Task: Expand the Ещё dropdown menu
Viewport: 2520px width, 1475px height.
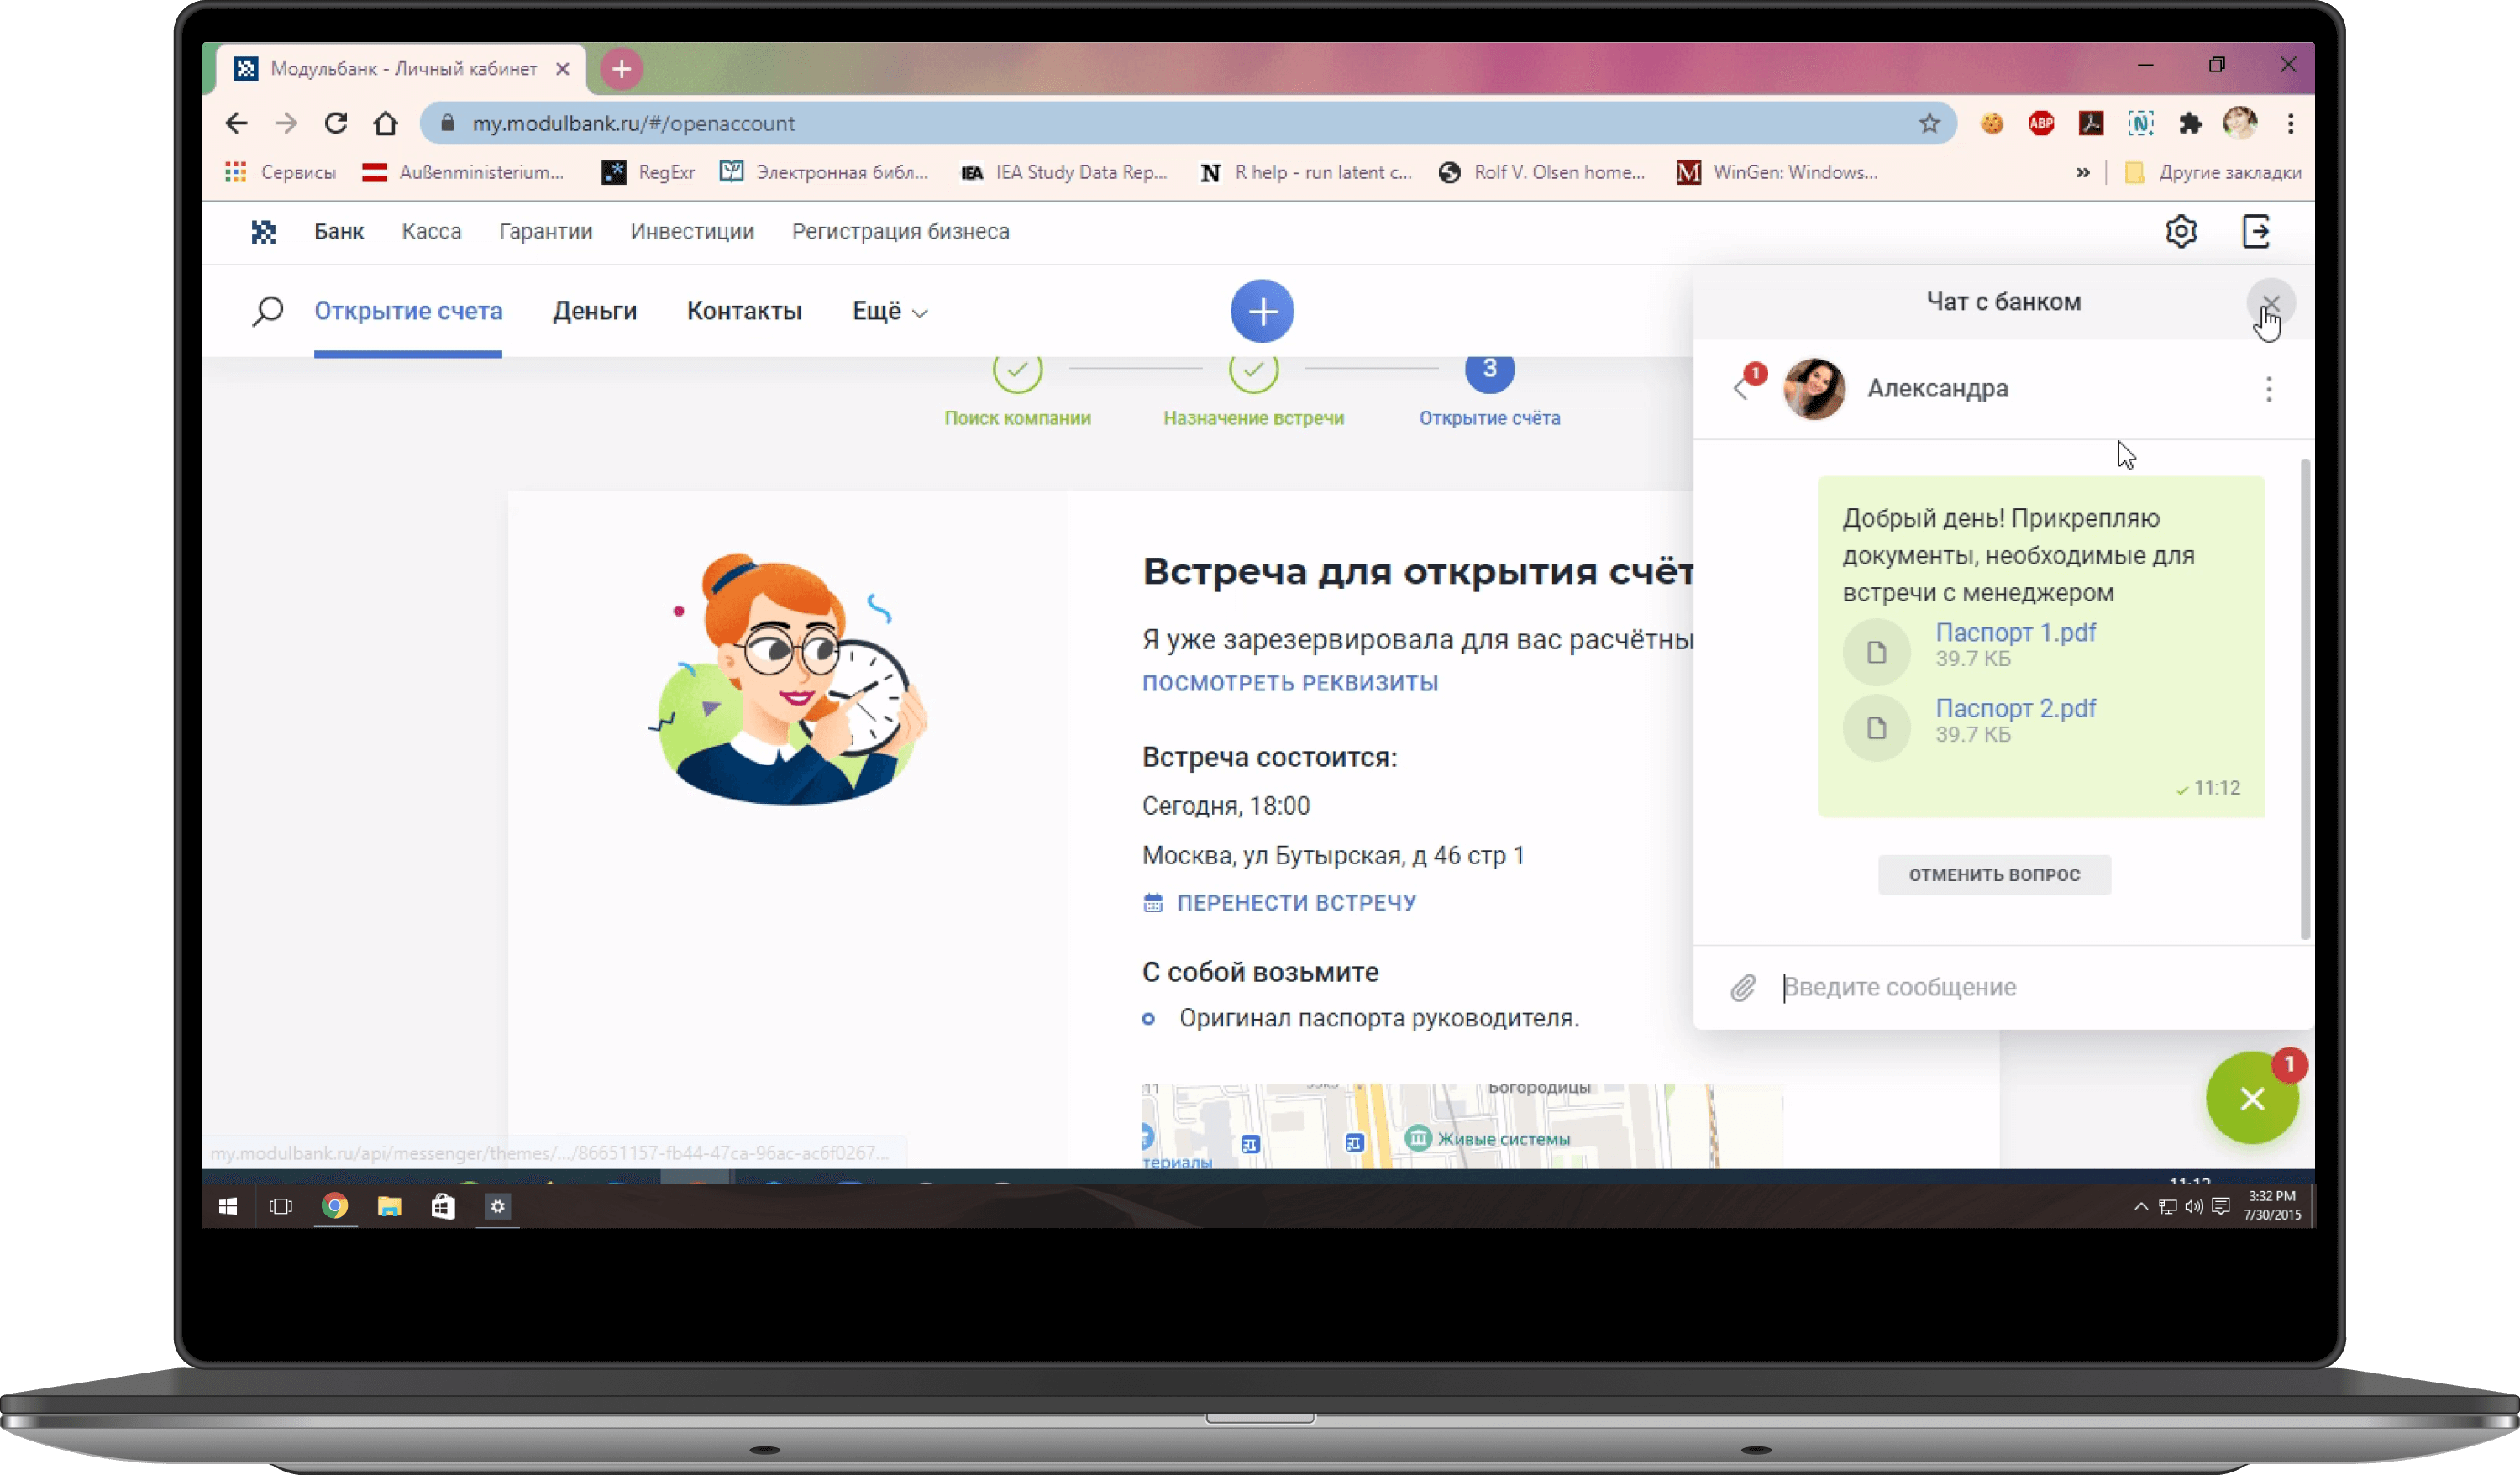Action: point(889,311)
